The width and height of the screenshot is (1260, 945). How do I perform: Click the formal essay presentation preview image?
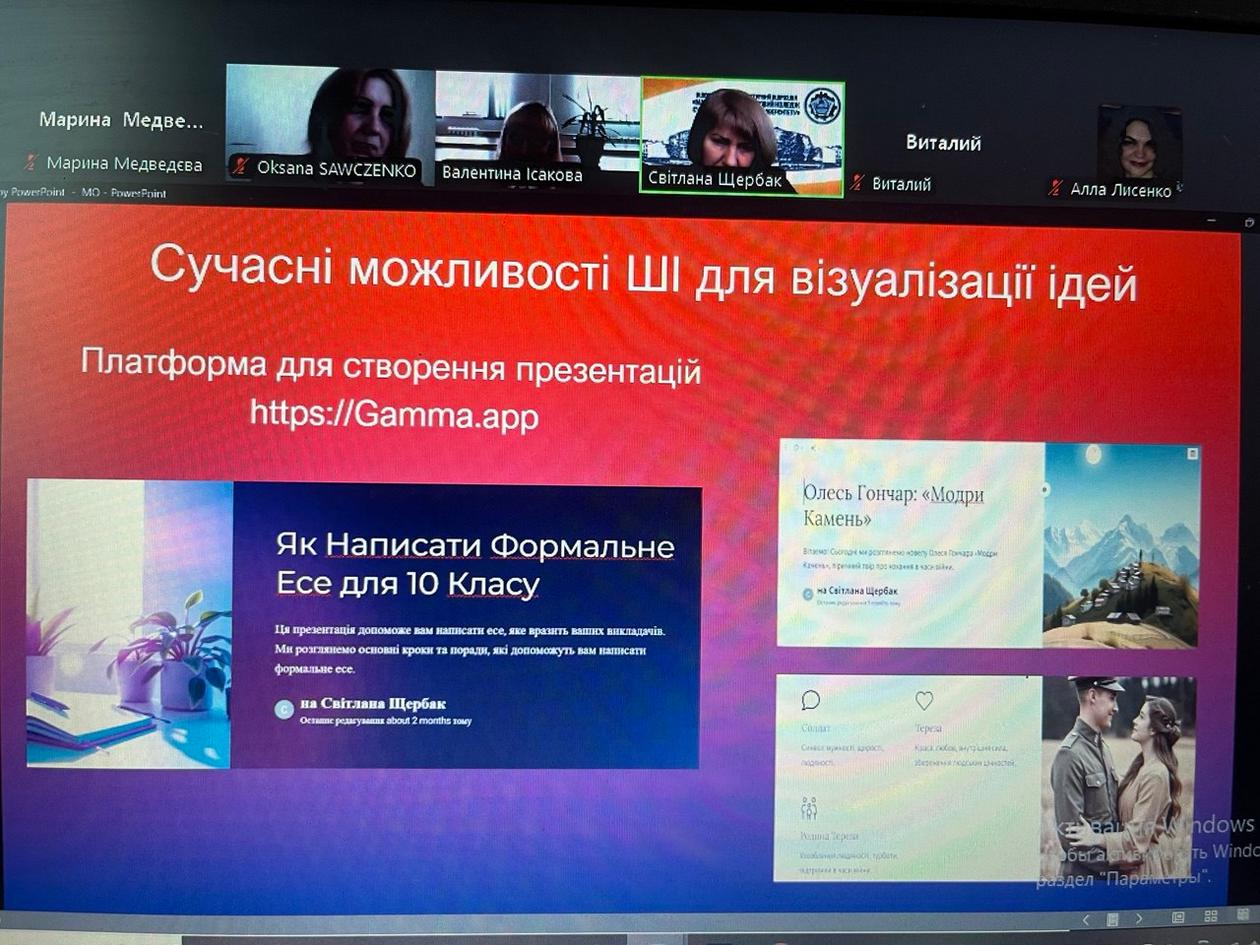[x=364, y=624]
